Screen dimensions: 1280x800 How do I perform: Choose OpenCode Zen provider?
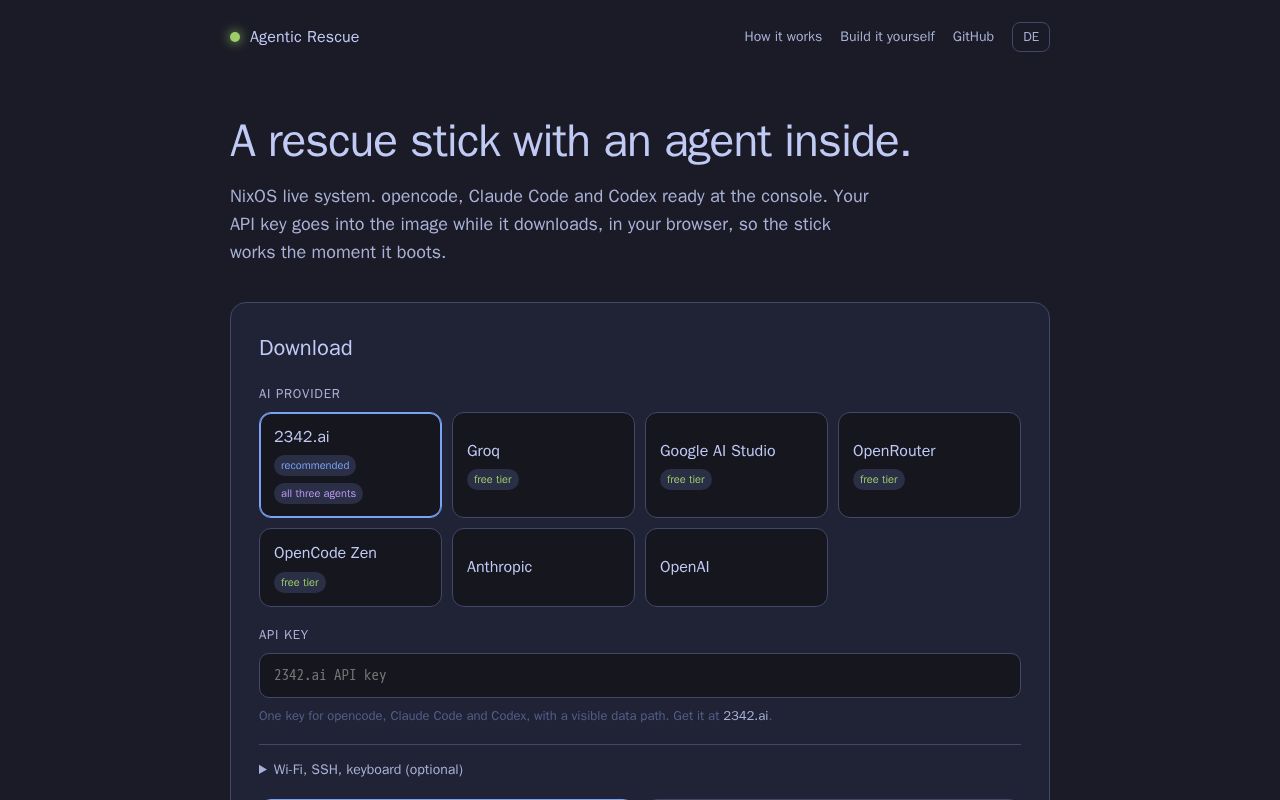pyautogui.click(x=350, y=567)
